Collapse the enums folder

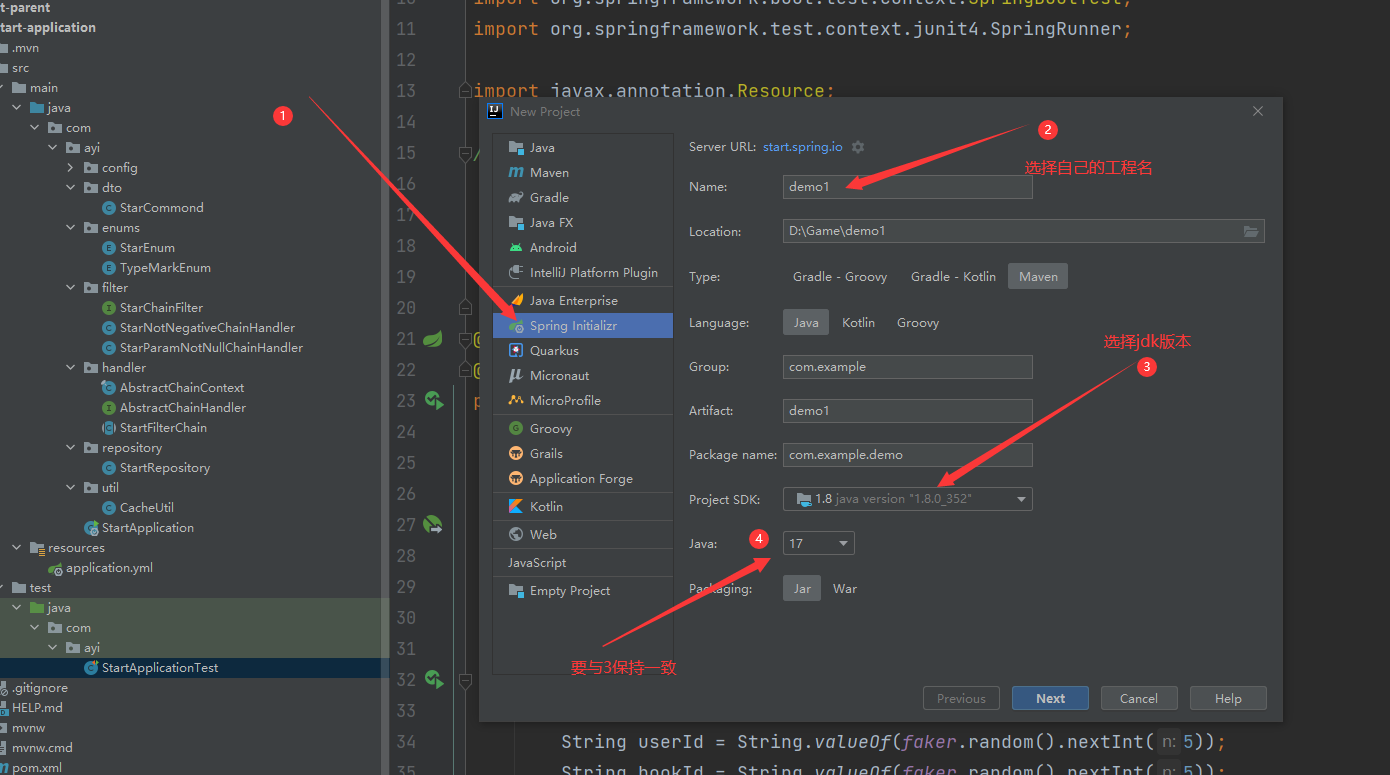click(x=71, y=228)
